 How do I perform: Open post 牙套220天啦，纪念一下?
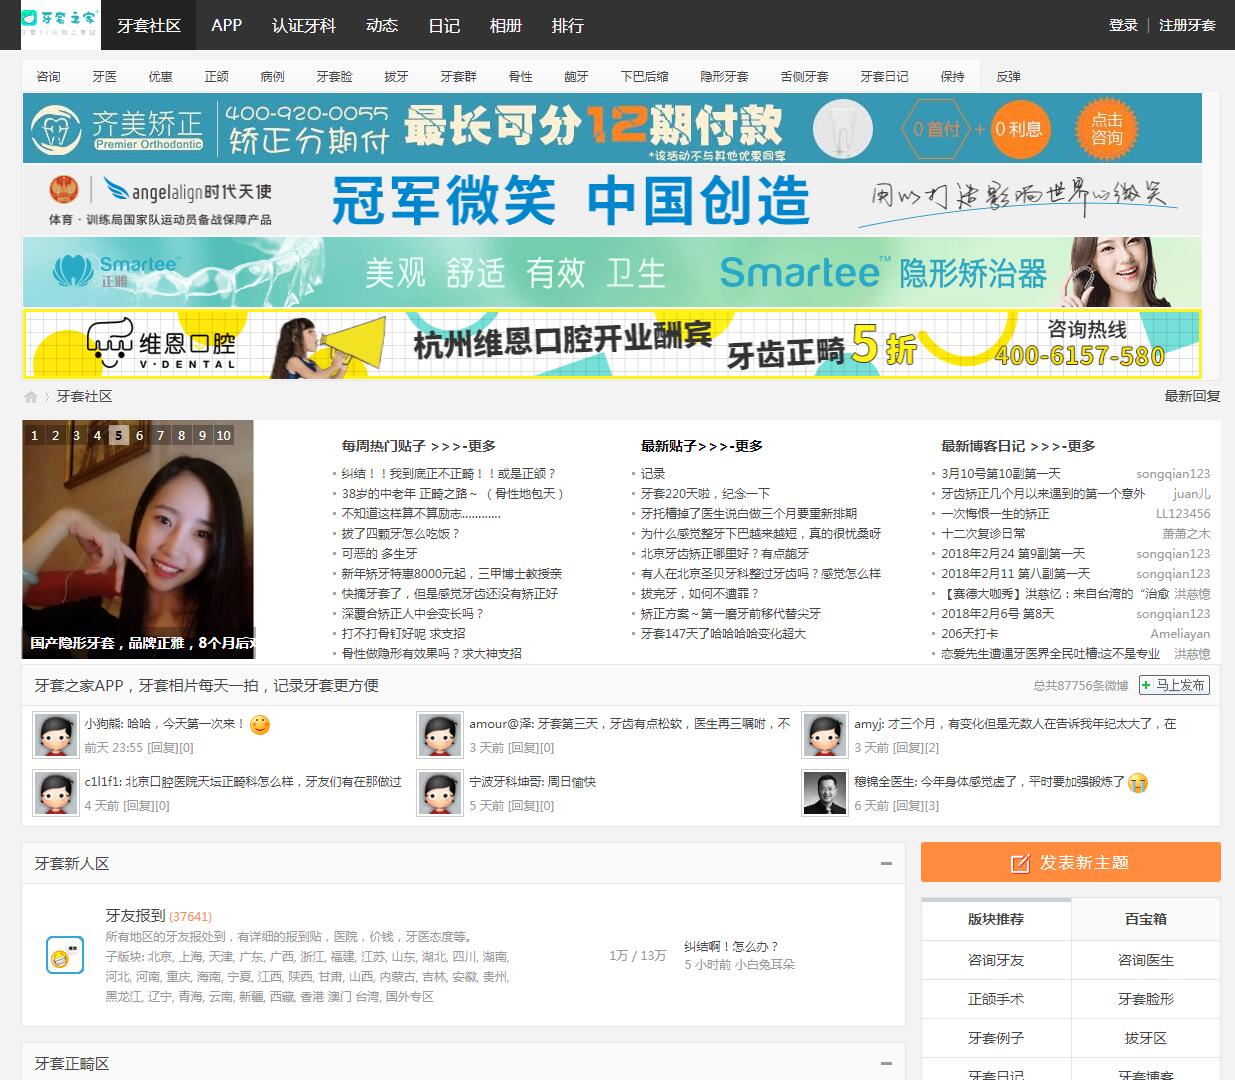pyautogui.click(x=705, y=494)
